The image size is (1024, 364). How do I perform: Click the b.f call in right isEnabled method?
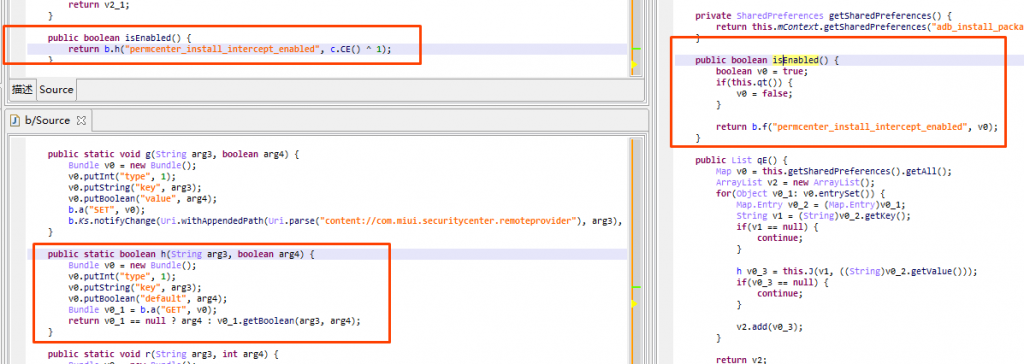(867, 127)
